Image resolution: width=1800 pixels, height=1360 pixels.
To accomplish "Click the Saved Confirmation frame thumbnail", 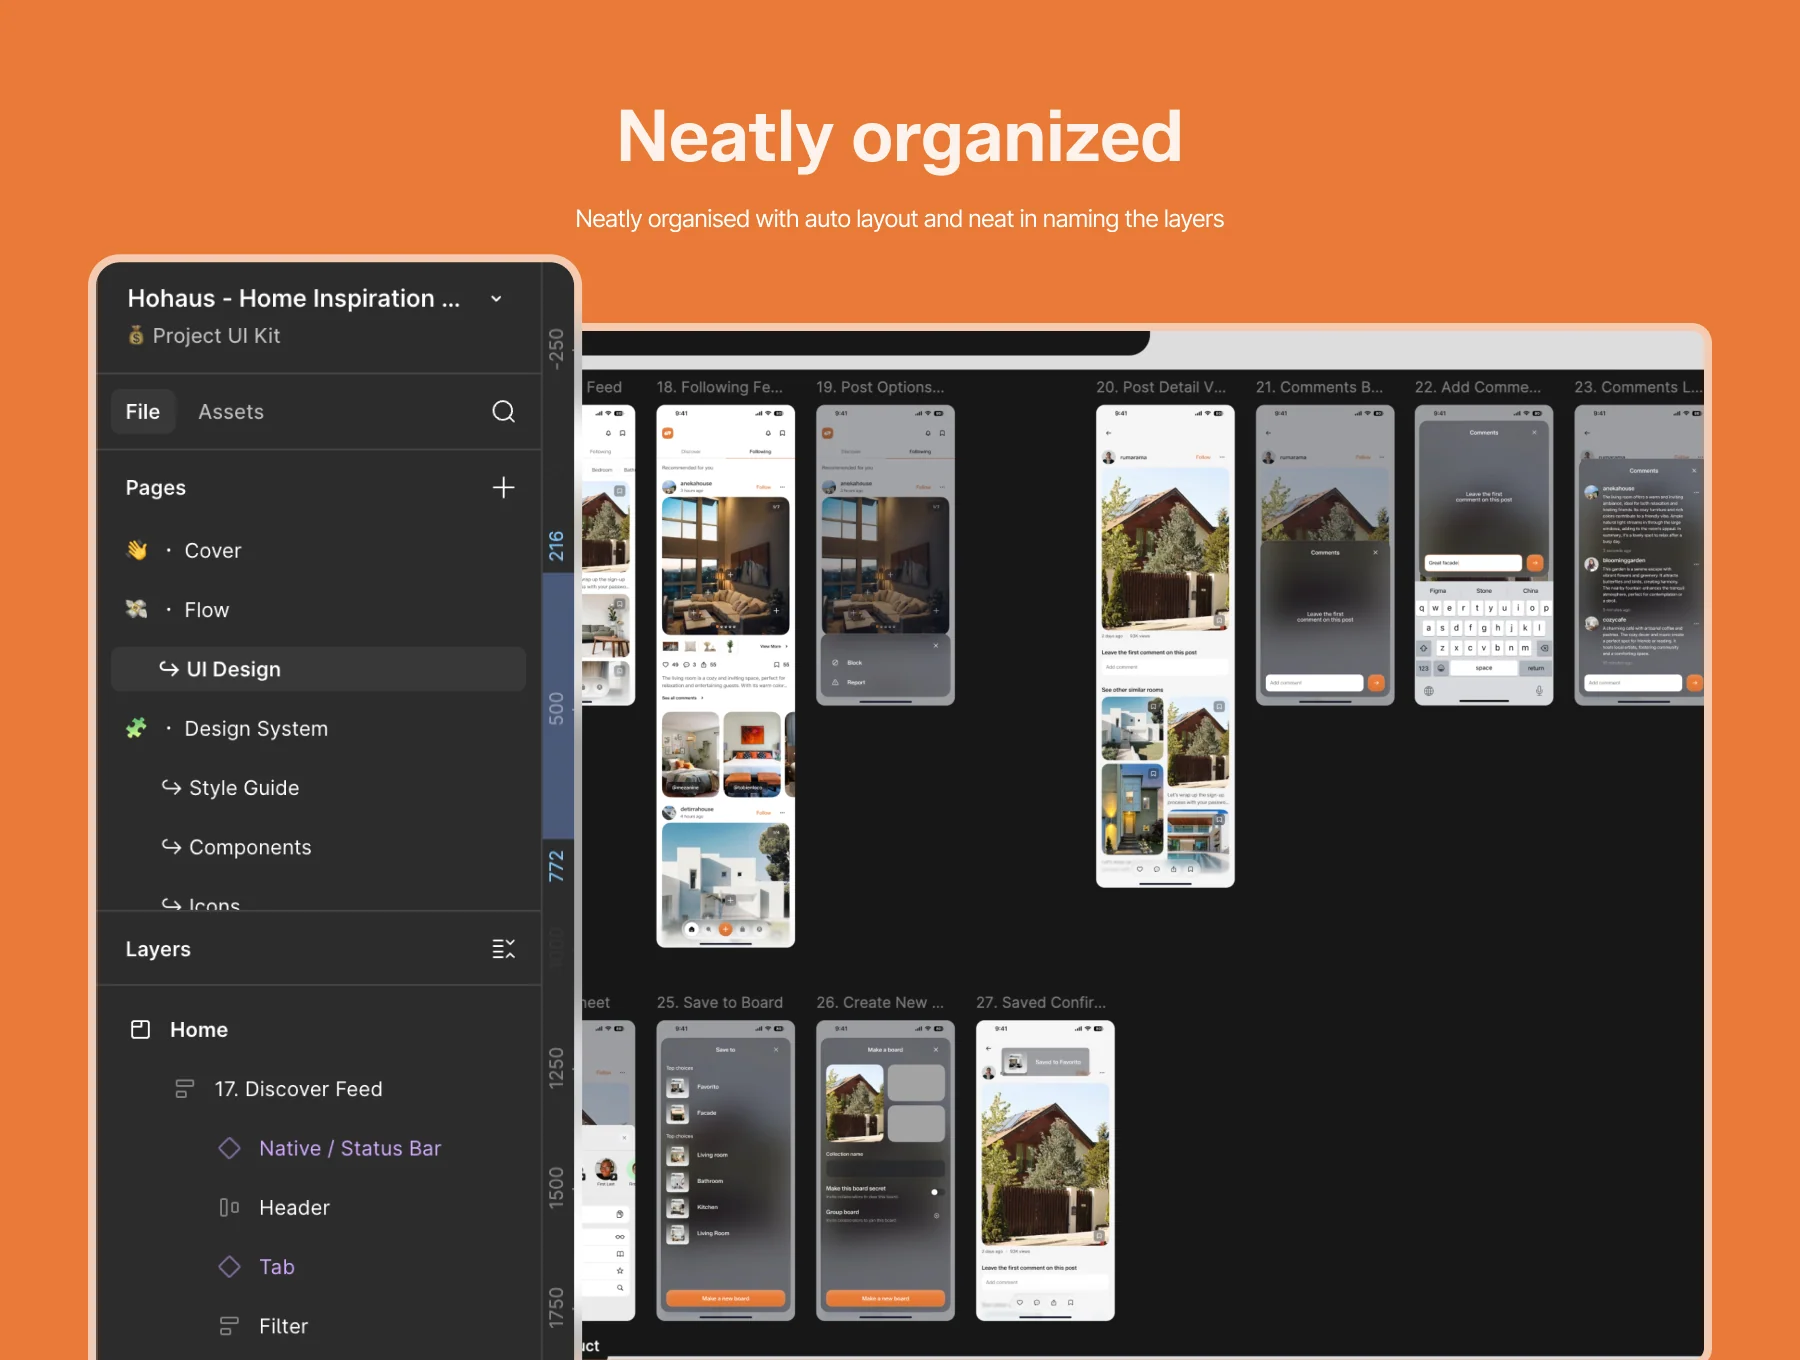I will tap(1045, 1170).
